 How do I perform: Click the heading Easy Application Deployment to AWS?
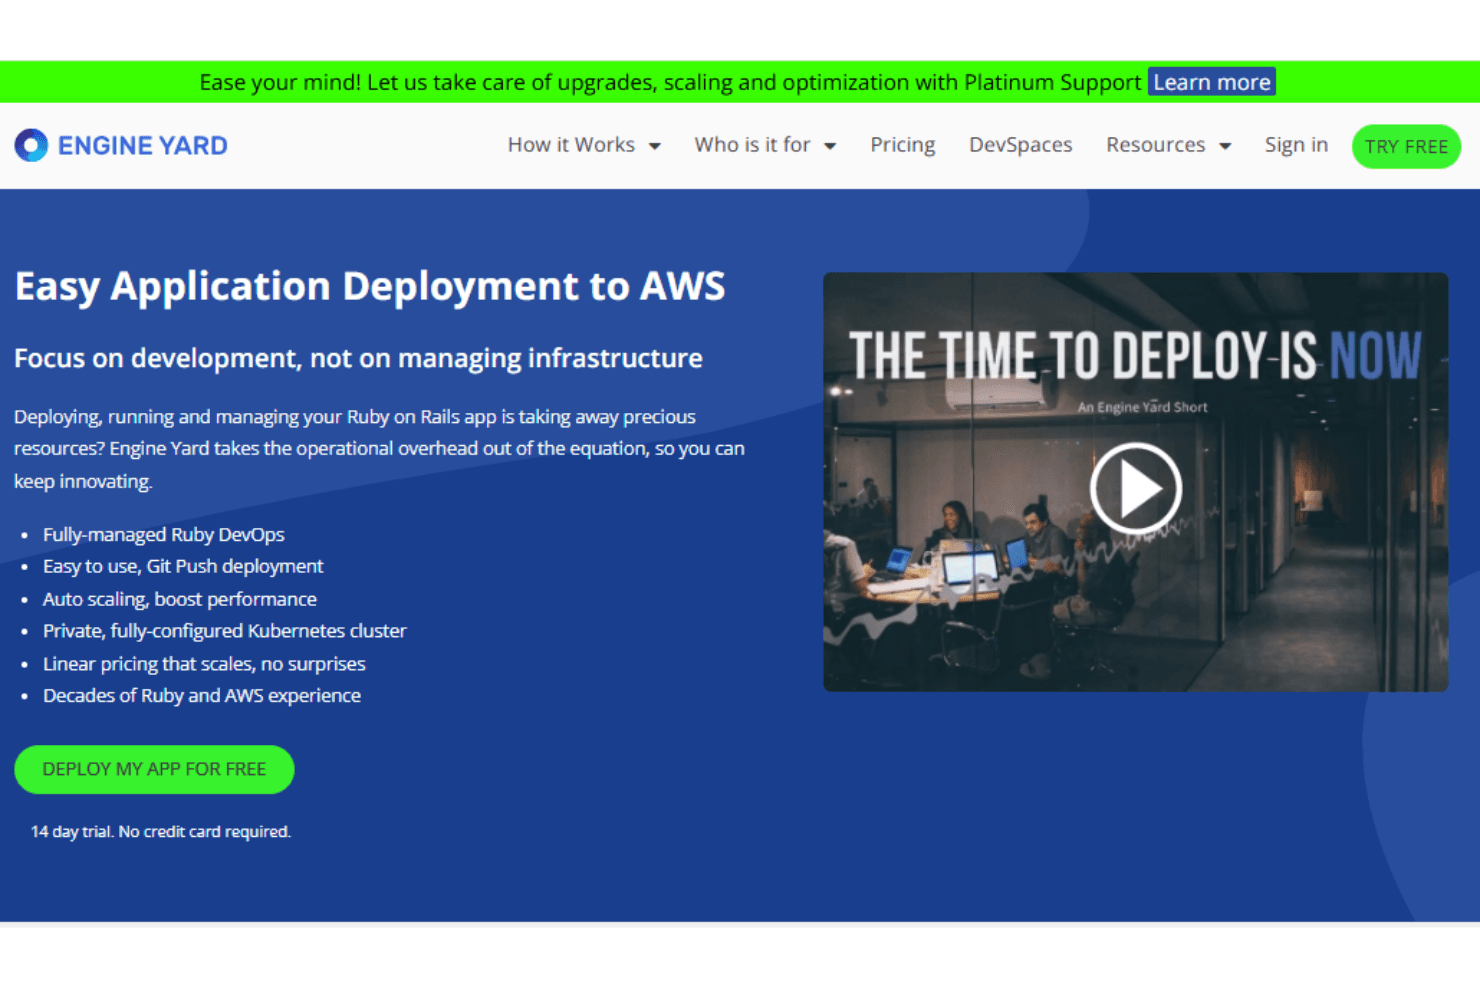(x=370, y=286)
